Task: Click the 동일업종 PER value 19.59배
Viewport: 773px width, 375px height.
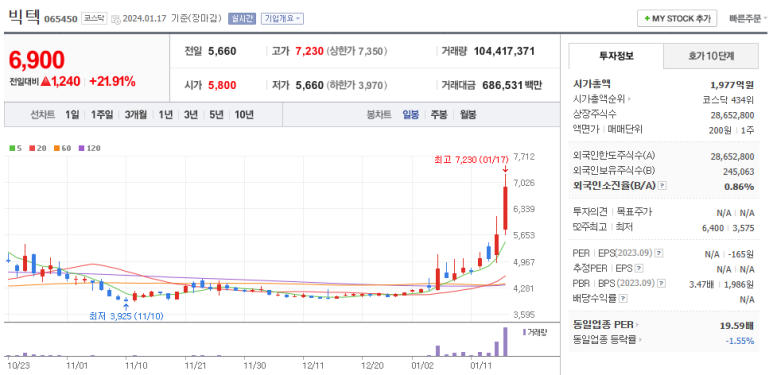Action: 737,325
